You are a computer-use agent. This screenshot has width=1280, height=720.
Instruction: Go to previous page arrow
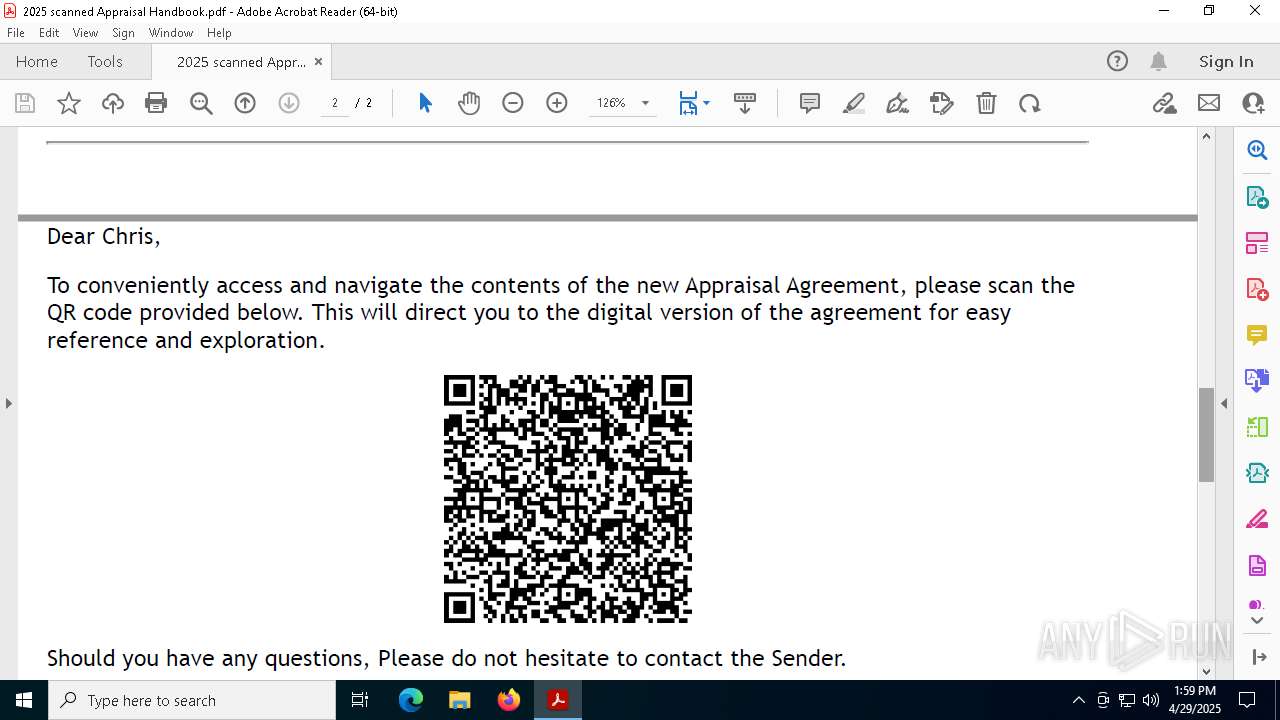click(x=245, y=103)
